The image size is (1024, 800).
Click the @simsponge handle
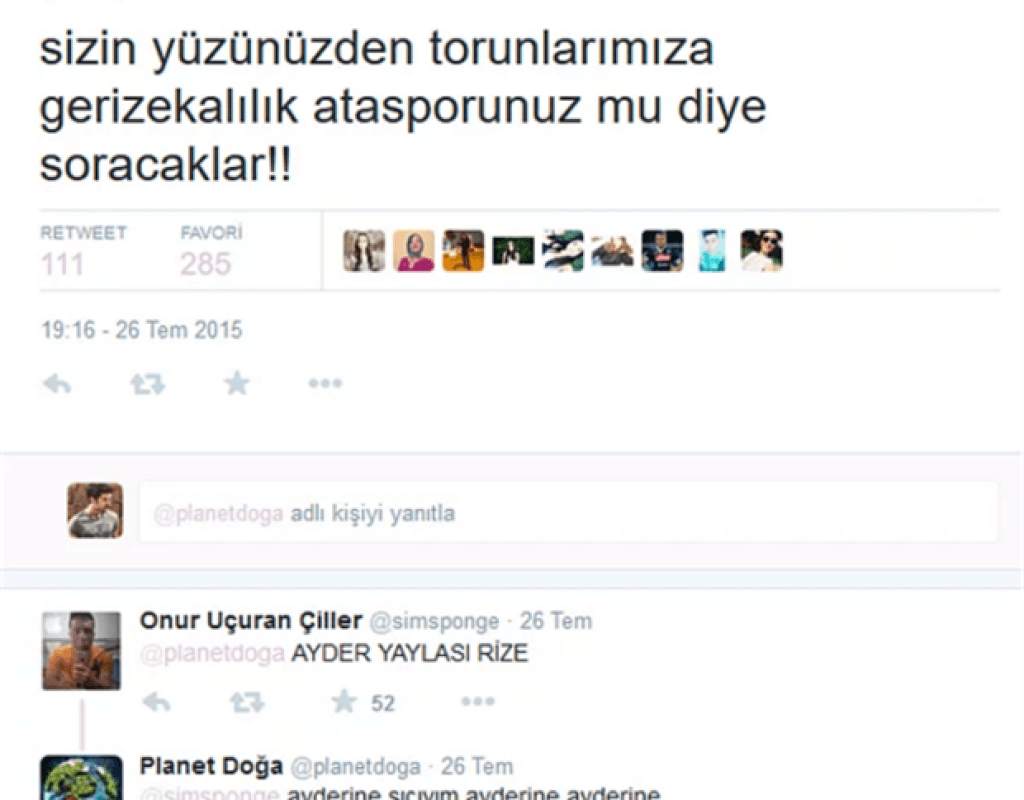[x=434, y=621]
